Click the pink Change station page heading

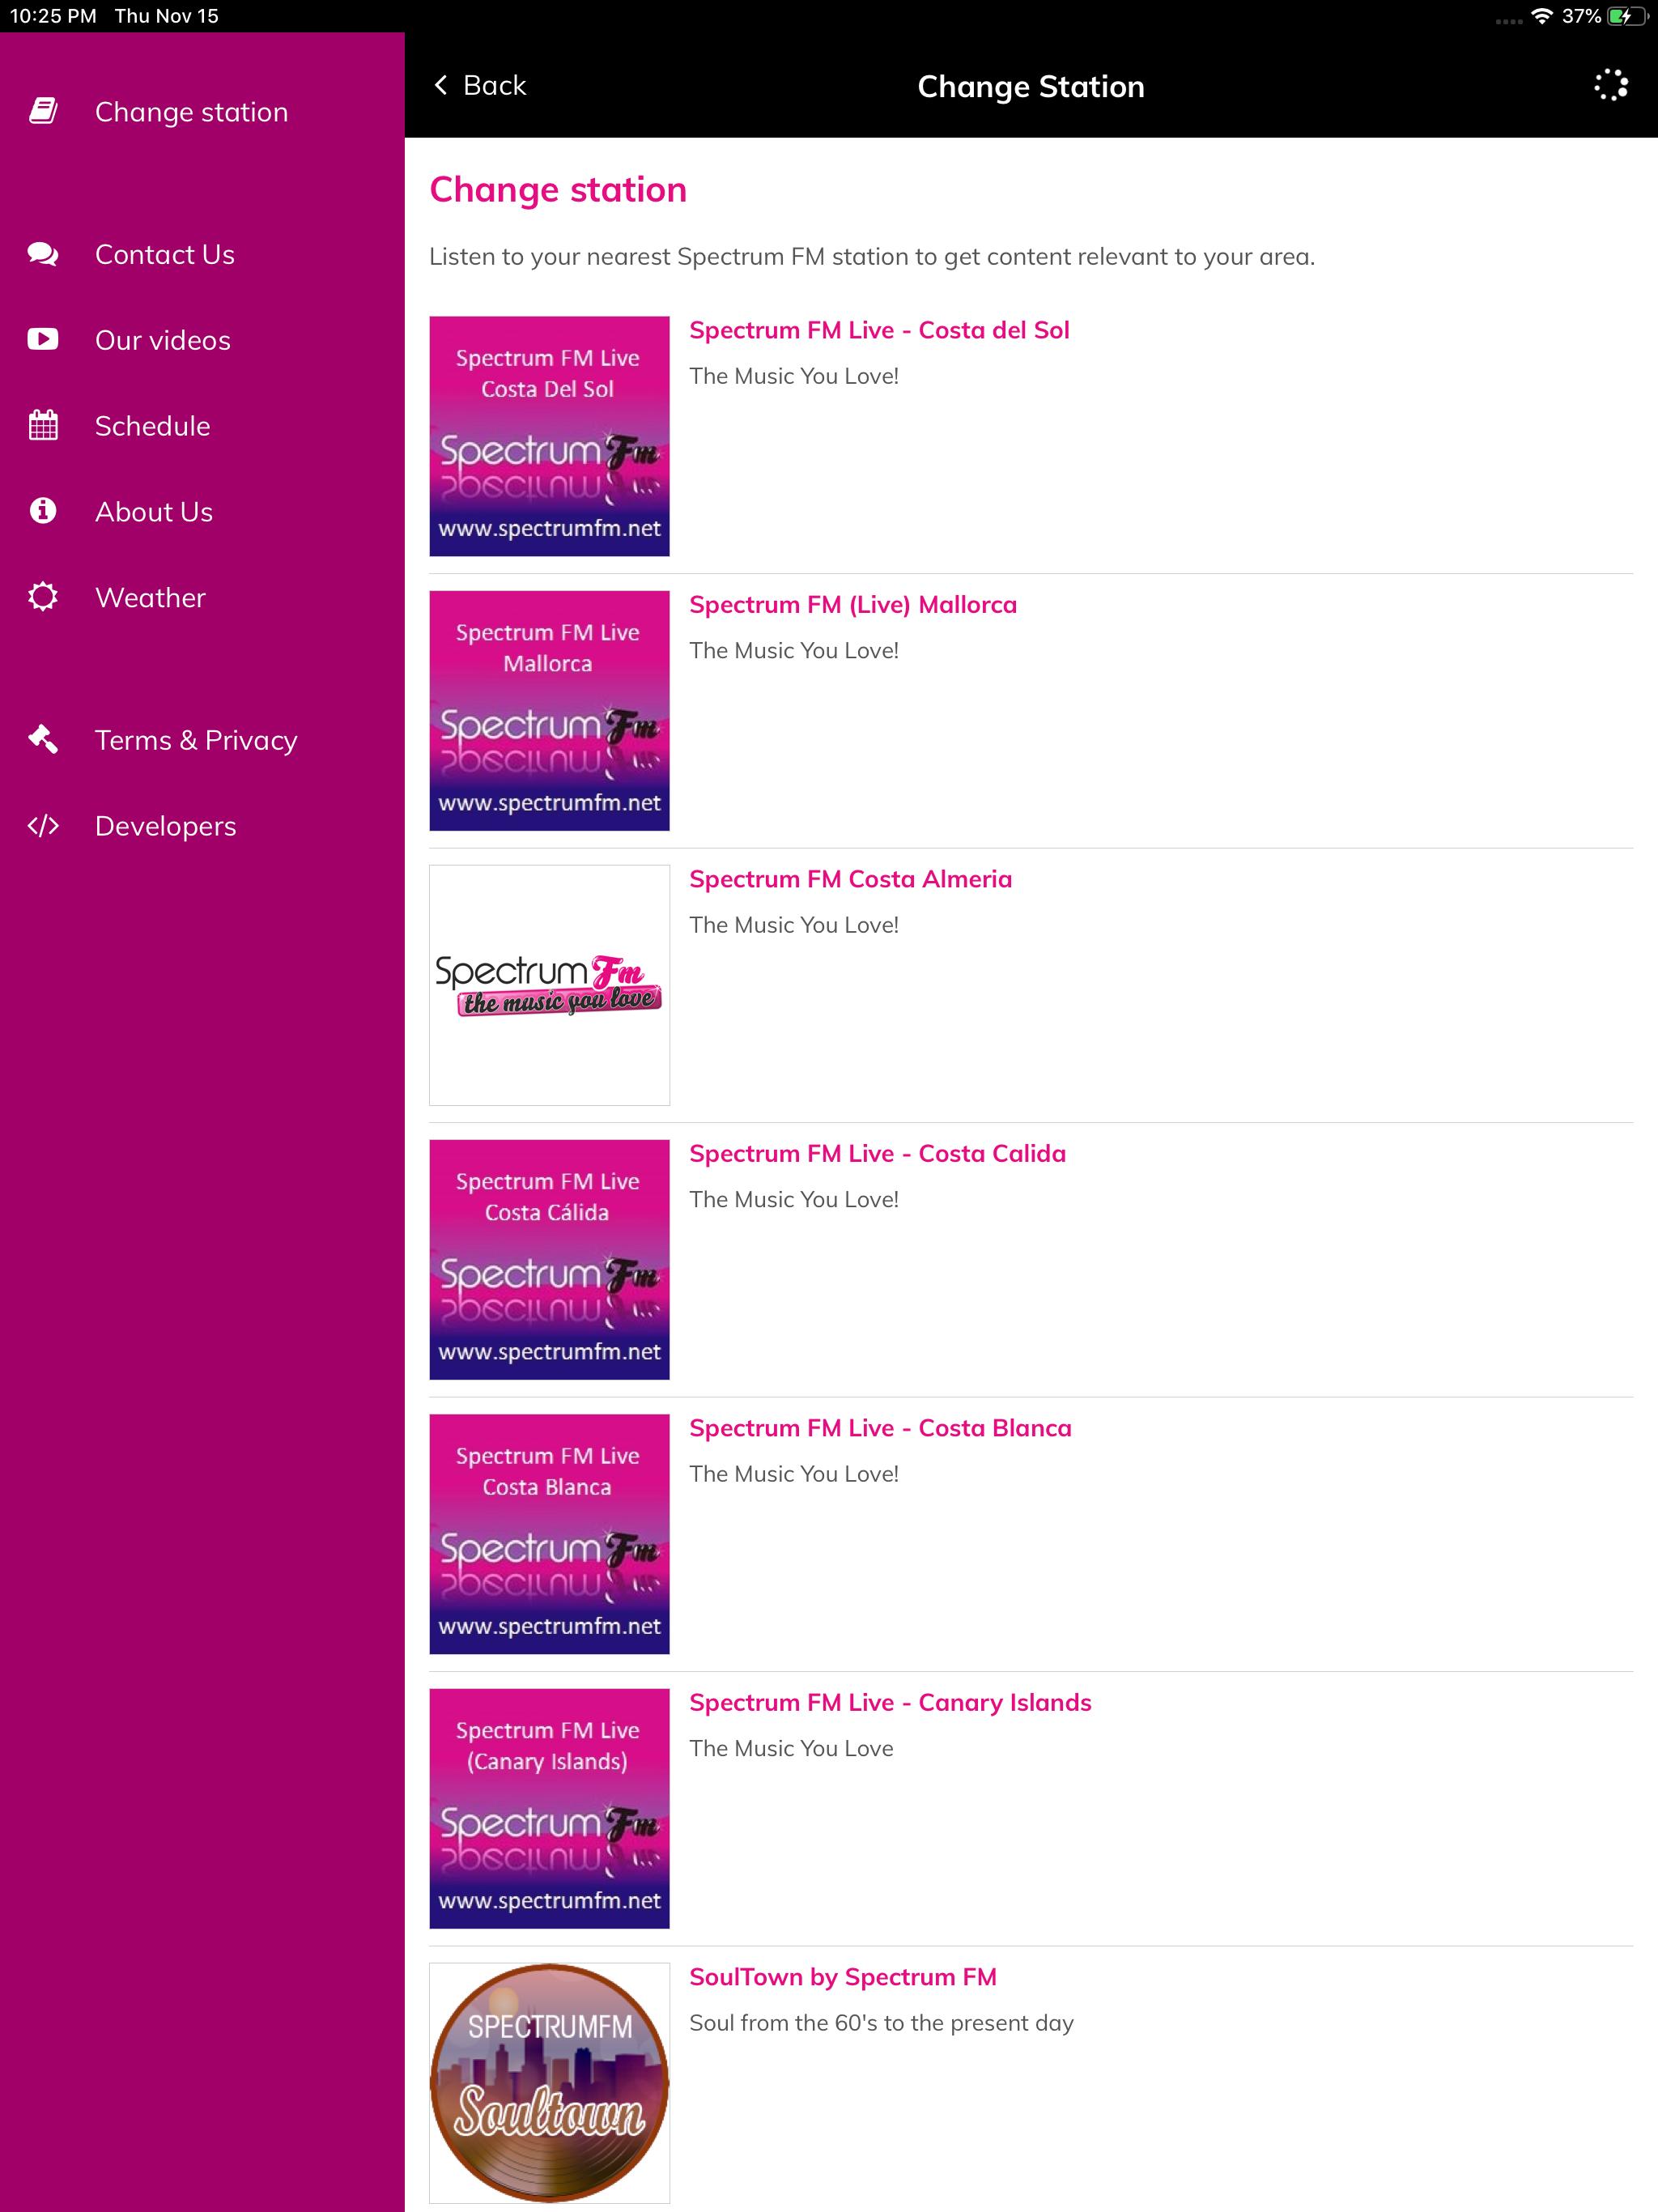[558, 190]
